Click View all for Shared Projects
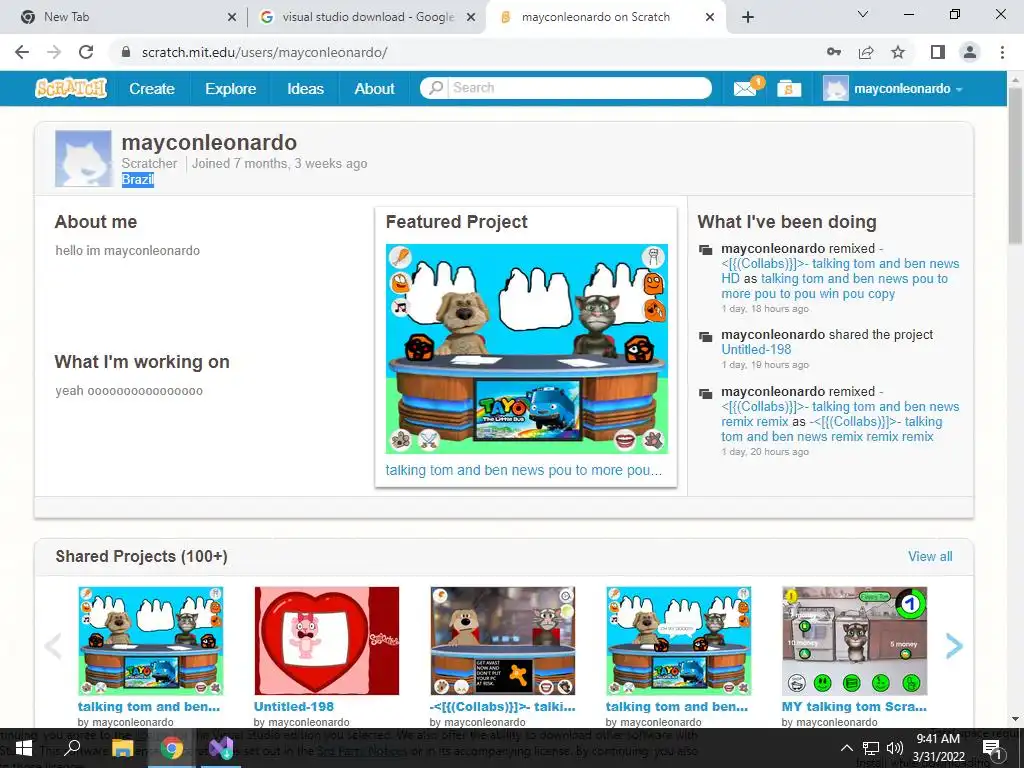 tap(930, 556)
